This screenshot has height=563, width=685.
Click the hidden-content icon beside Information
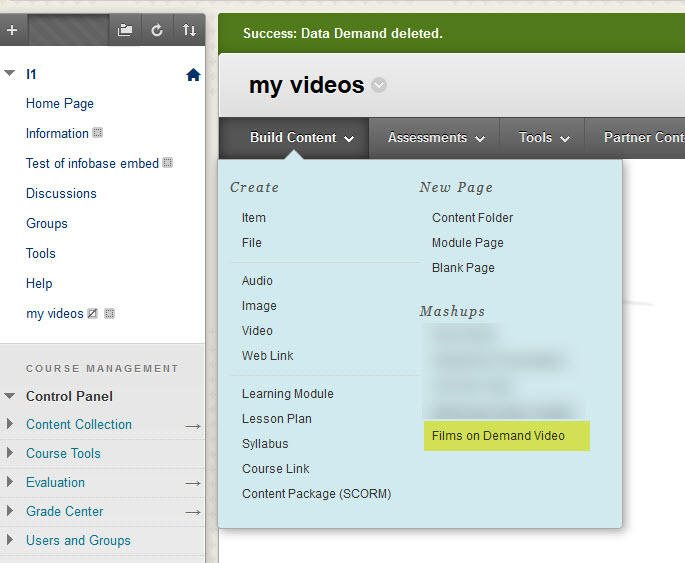[x=98, y=133]
